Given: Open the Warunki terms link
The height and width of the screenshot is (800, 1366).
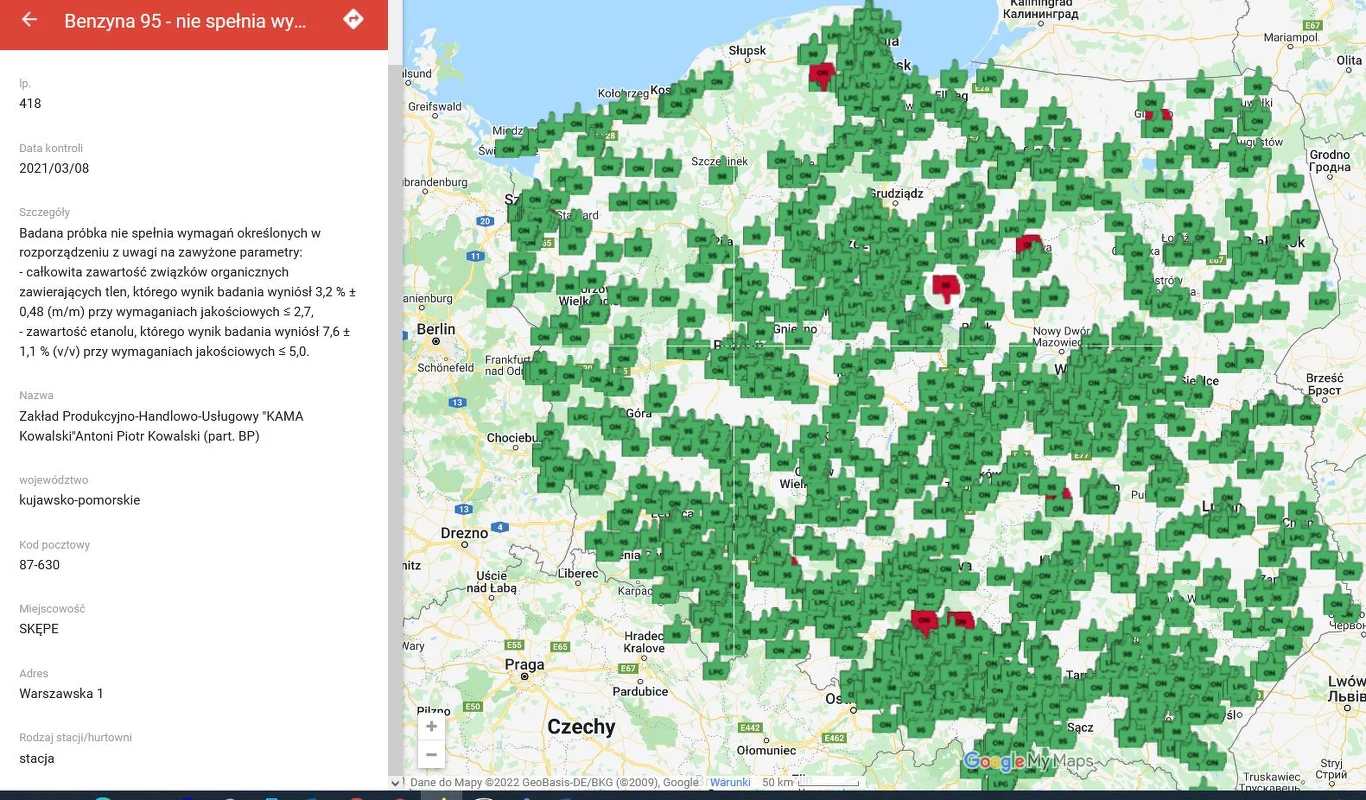Looking at the screenshot, I should (730, 782).
